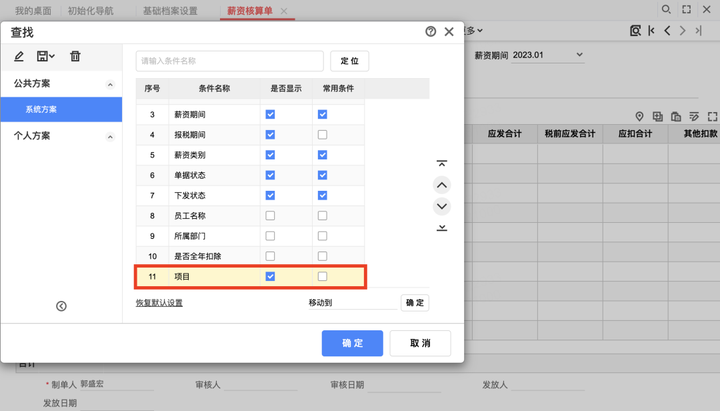
Task: Select the 单据状态 condition row
Action: point(250,175)
